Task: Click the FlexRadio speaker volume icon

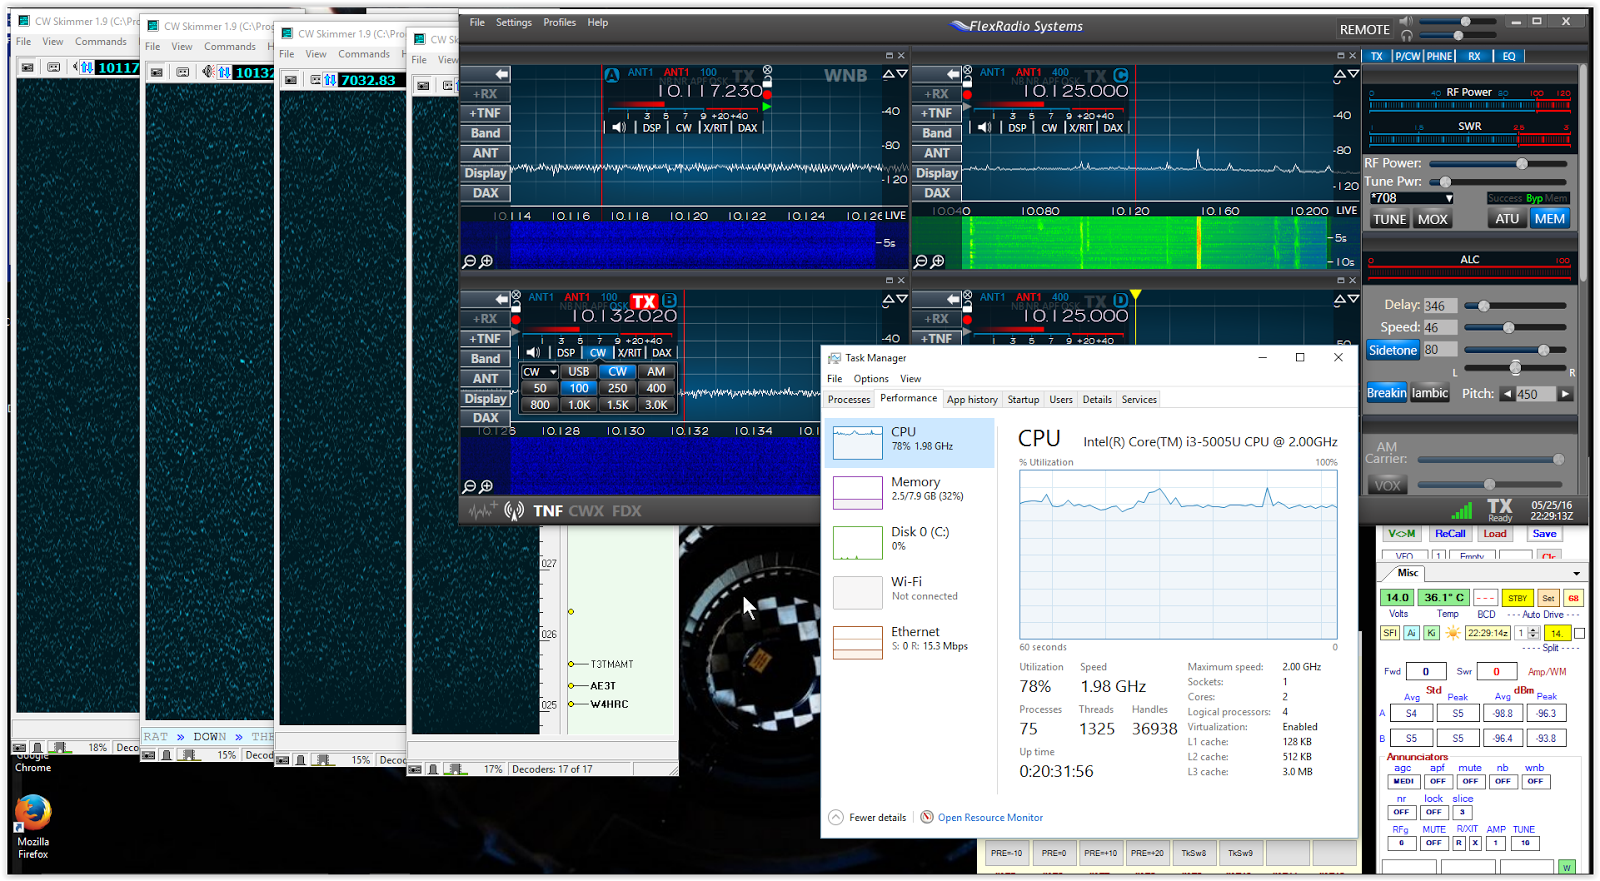Action: (1406, 21)
